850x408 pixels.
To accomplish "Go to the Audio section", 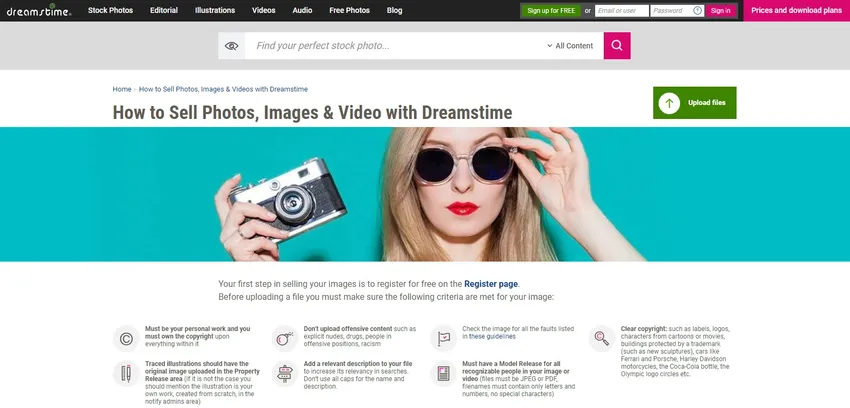I will point(302,10).
